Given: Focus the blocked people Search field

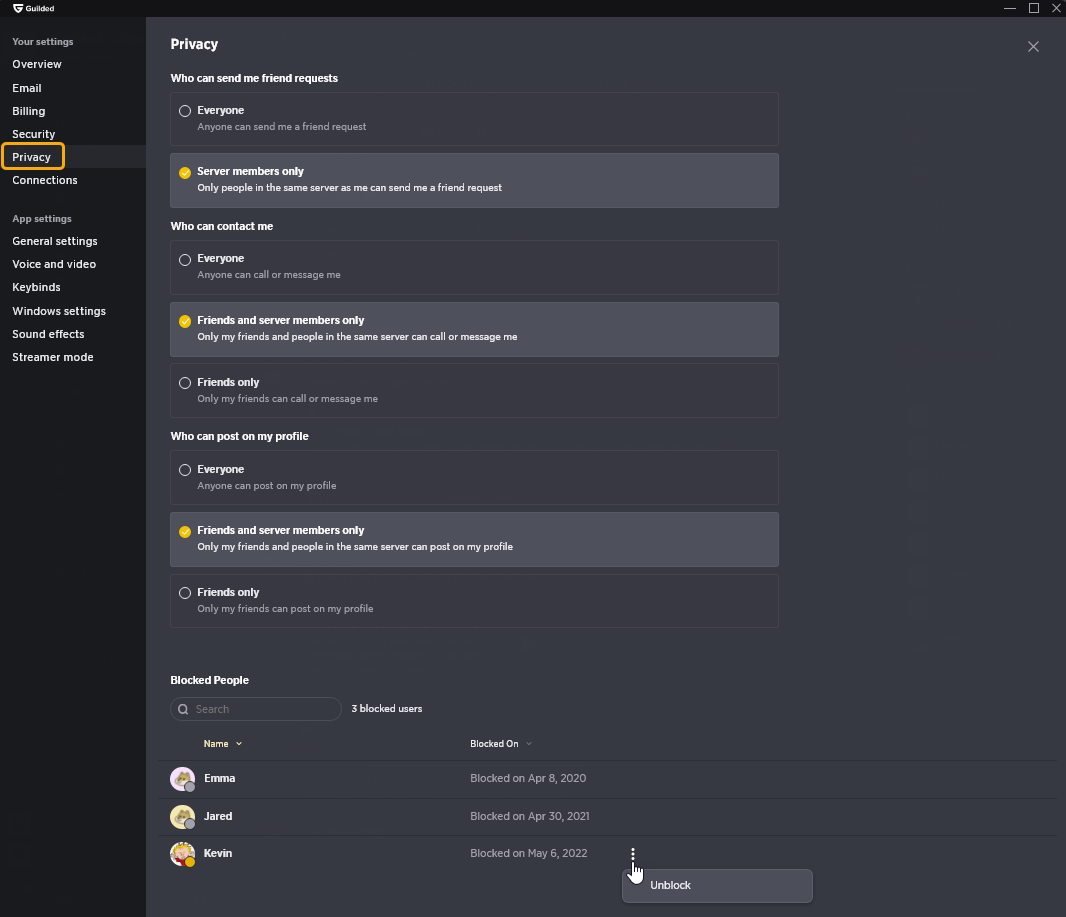Looking at the screenshot, I should click(256, 709).
